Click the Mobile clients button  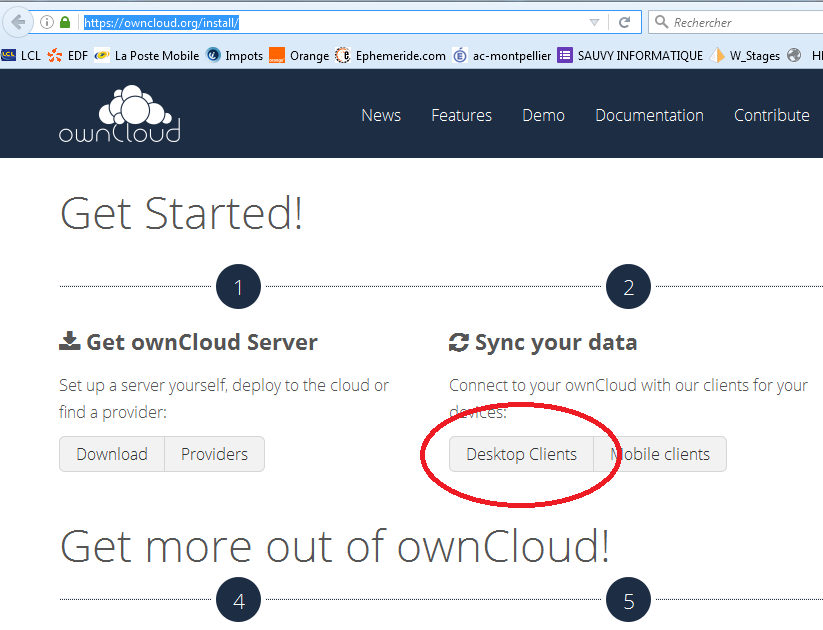[x=660, y=454]
